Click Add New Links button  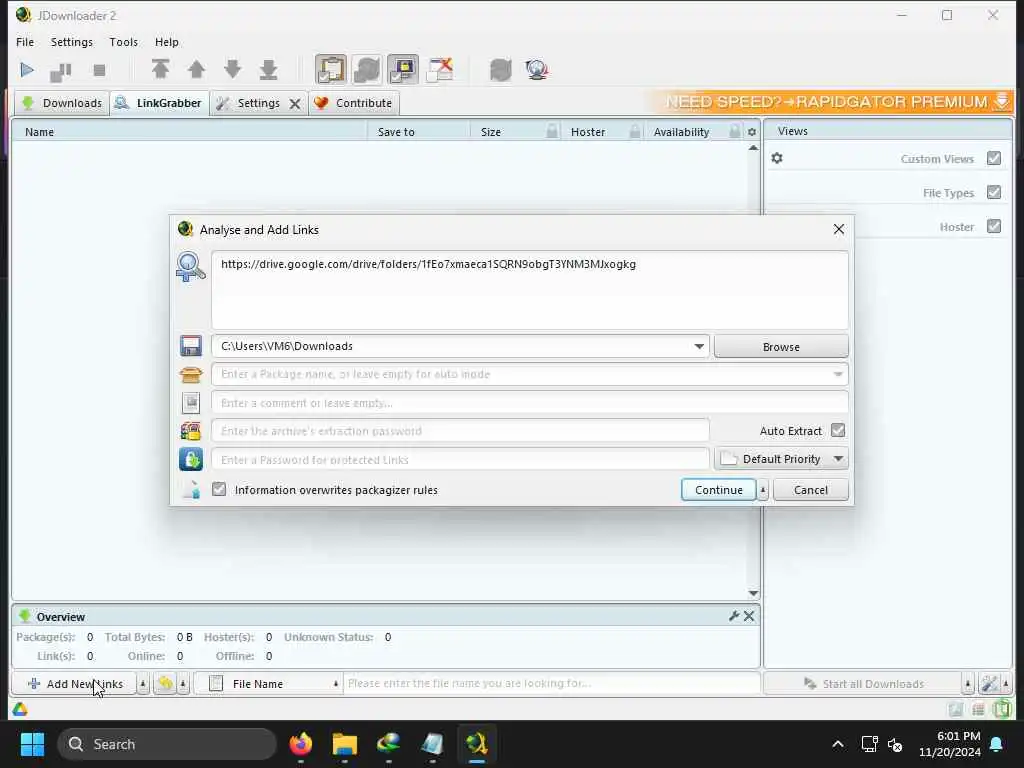(74, 684)
